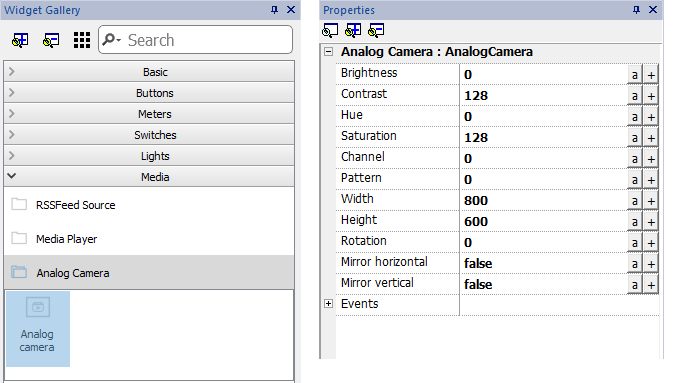Expand the Buttons widget category

149,93
